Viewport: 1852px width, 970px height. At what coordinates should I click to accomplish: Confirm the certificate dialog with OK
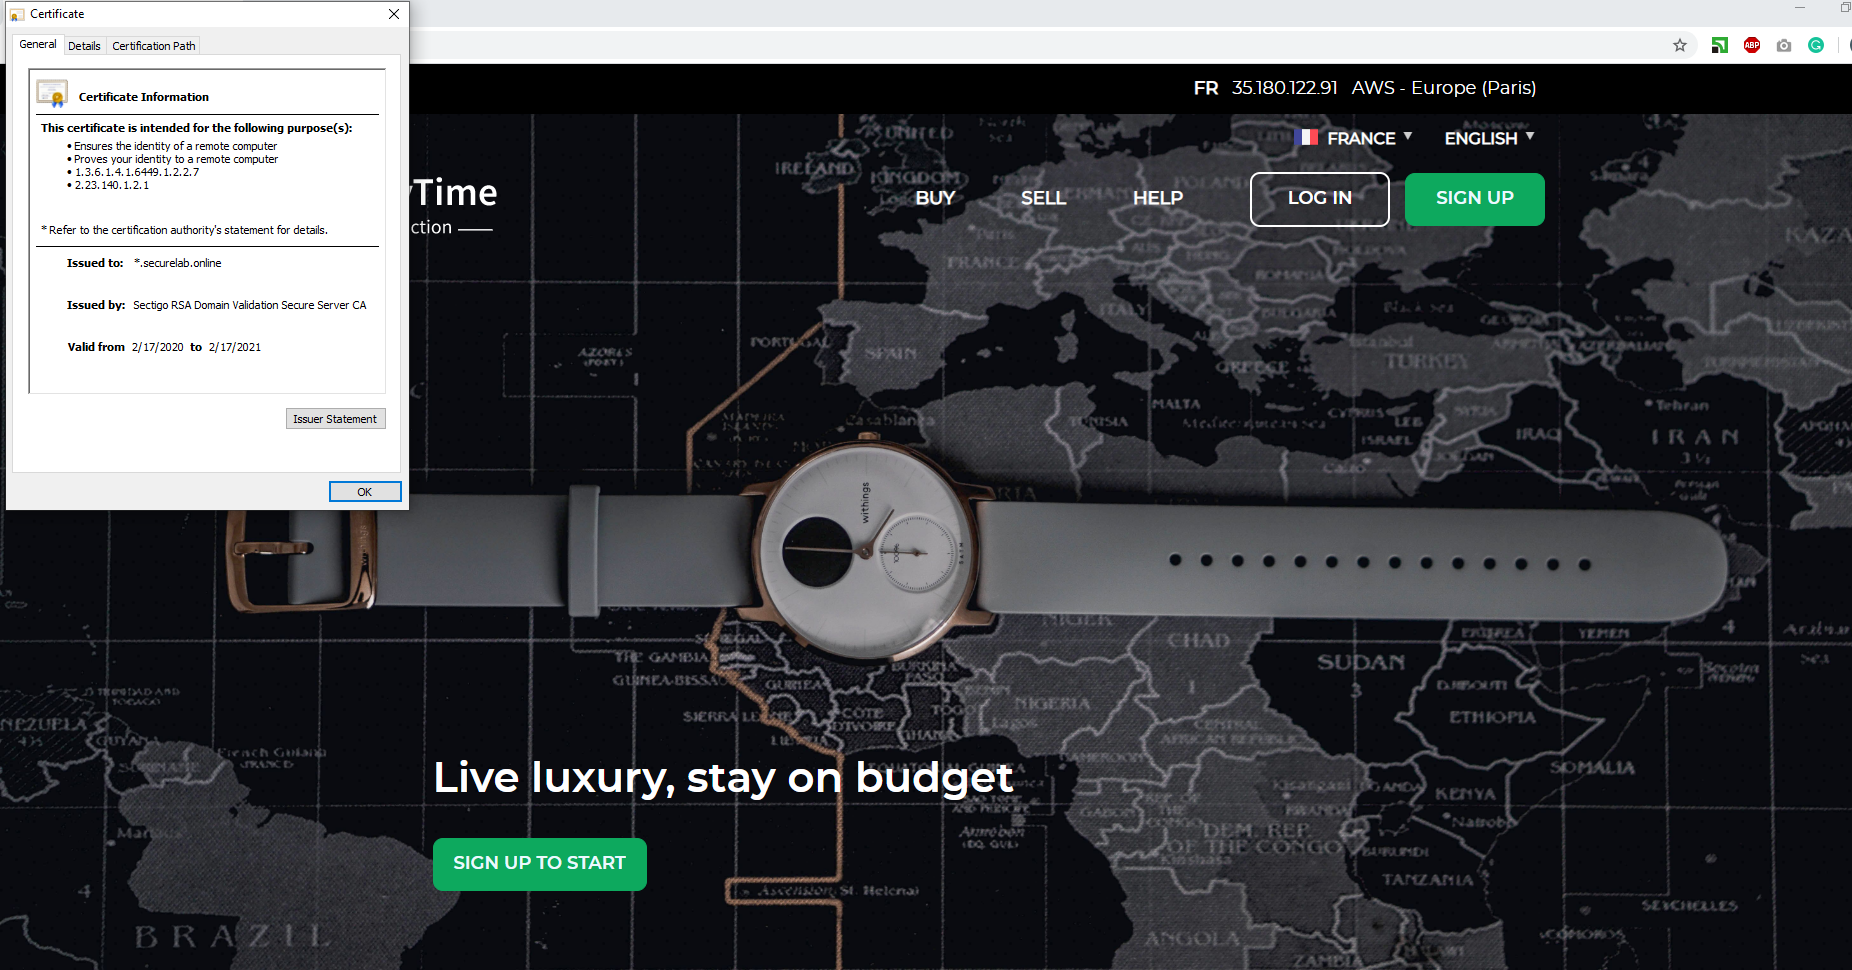[x=365, y=492]
